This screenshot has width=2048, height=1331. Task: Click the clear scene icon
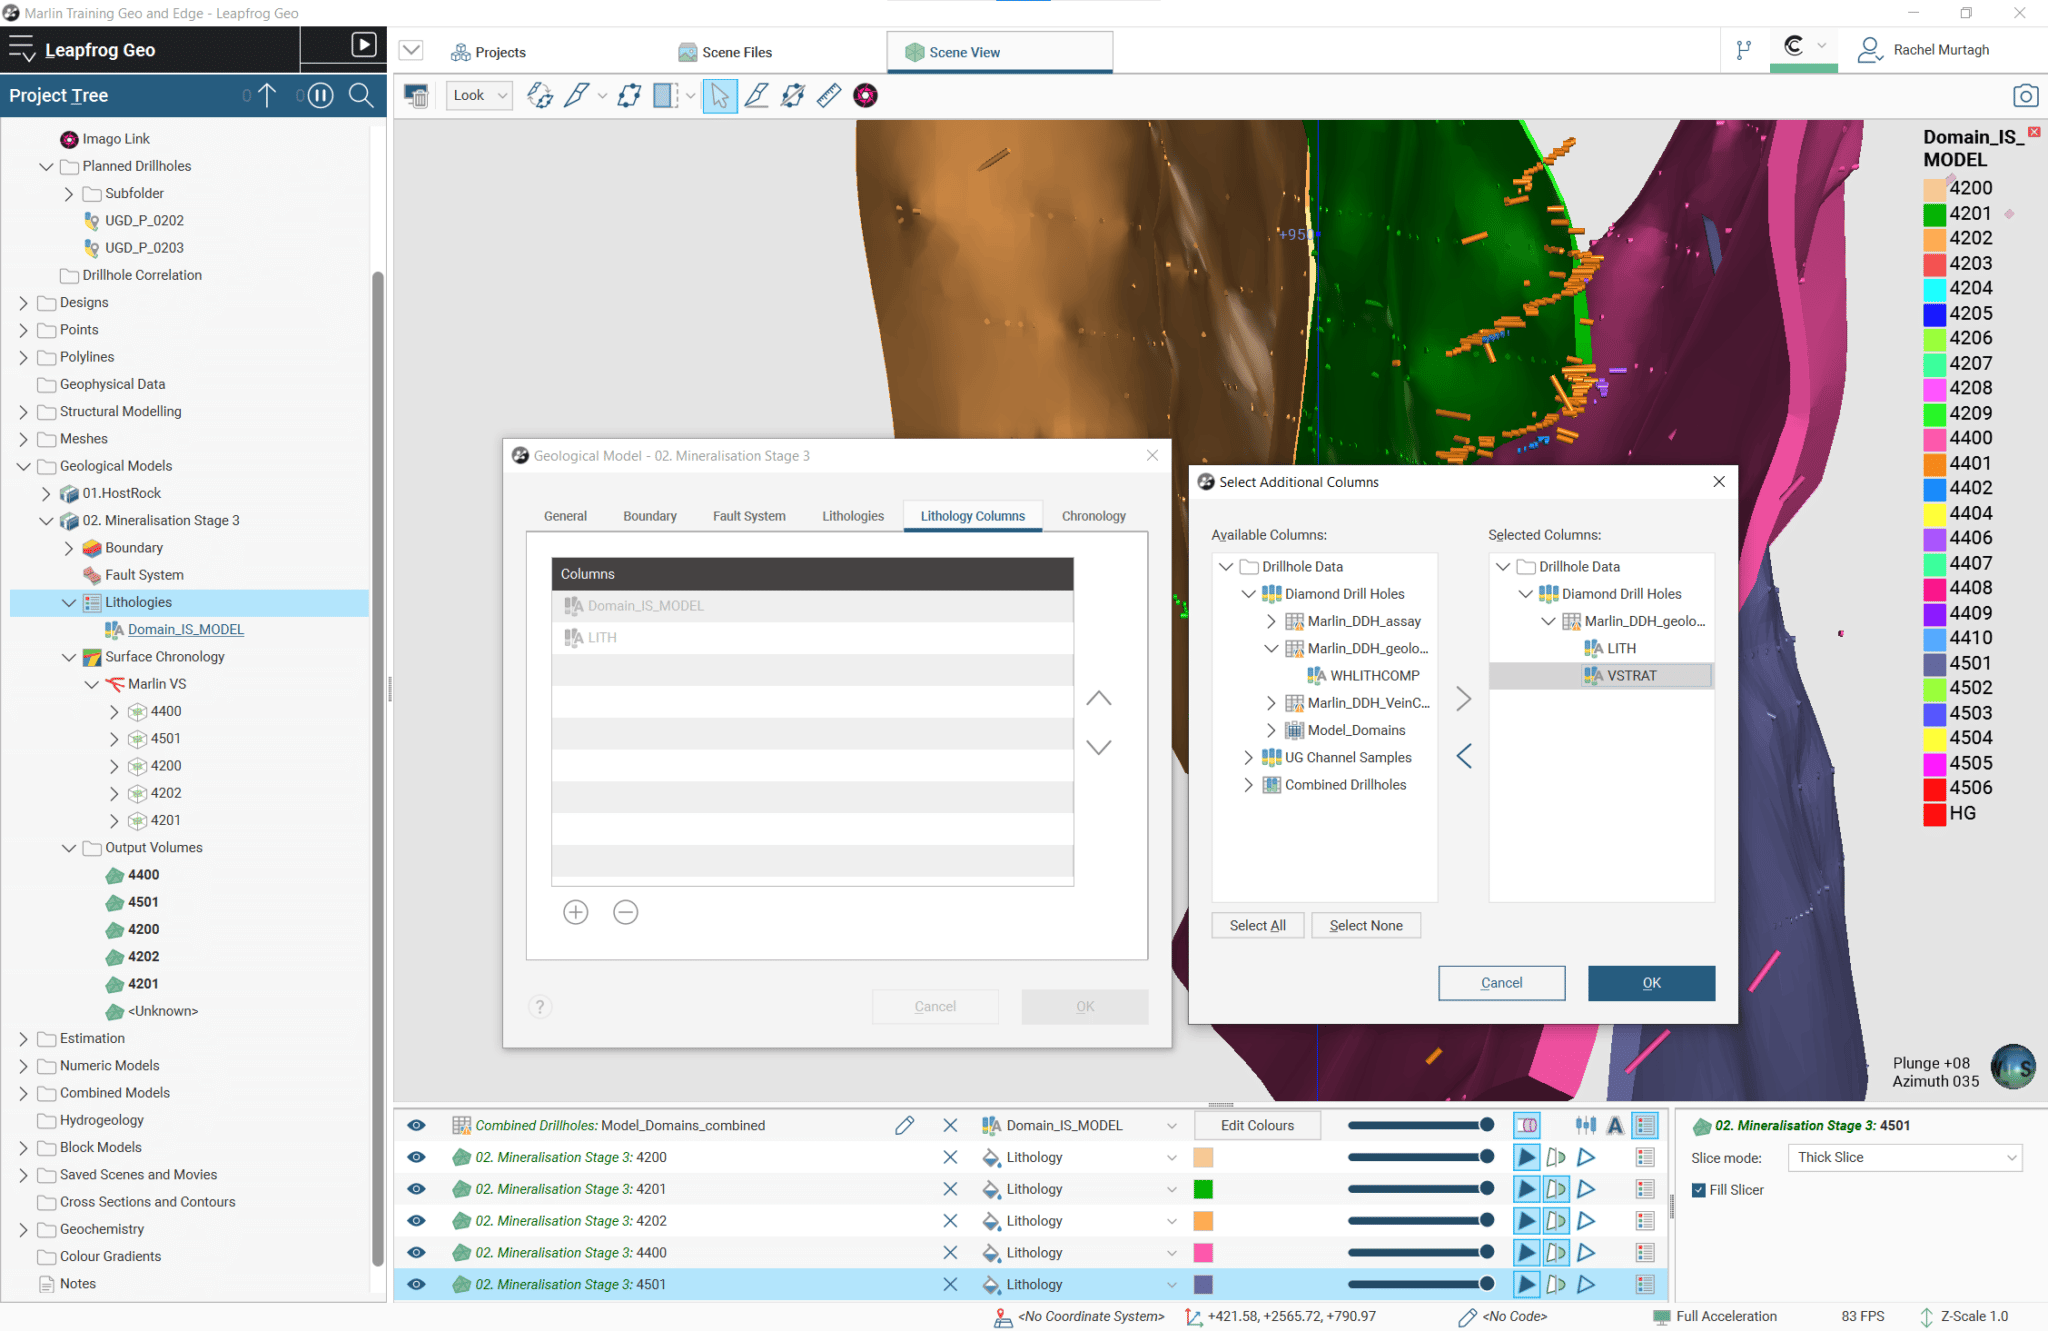click(416, 96)
